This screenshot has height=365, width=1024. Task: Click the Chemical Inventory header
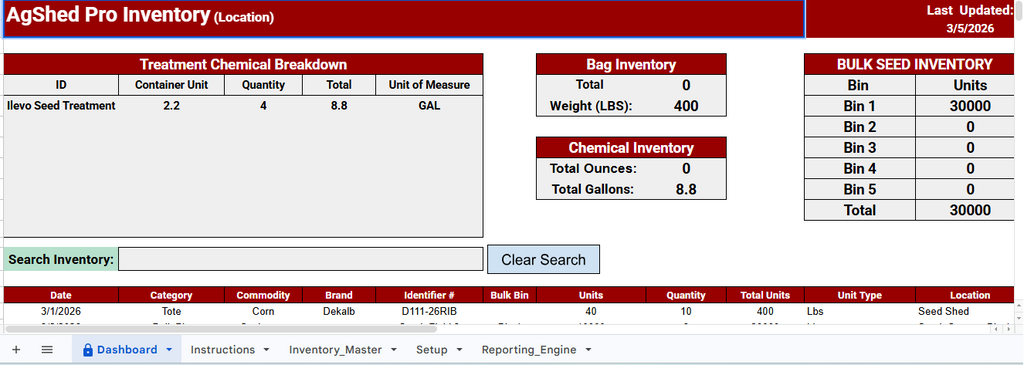[631, 148]
